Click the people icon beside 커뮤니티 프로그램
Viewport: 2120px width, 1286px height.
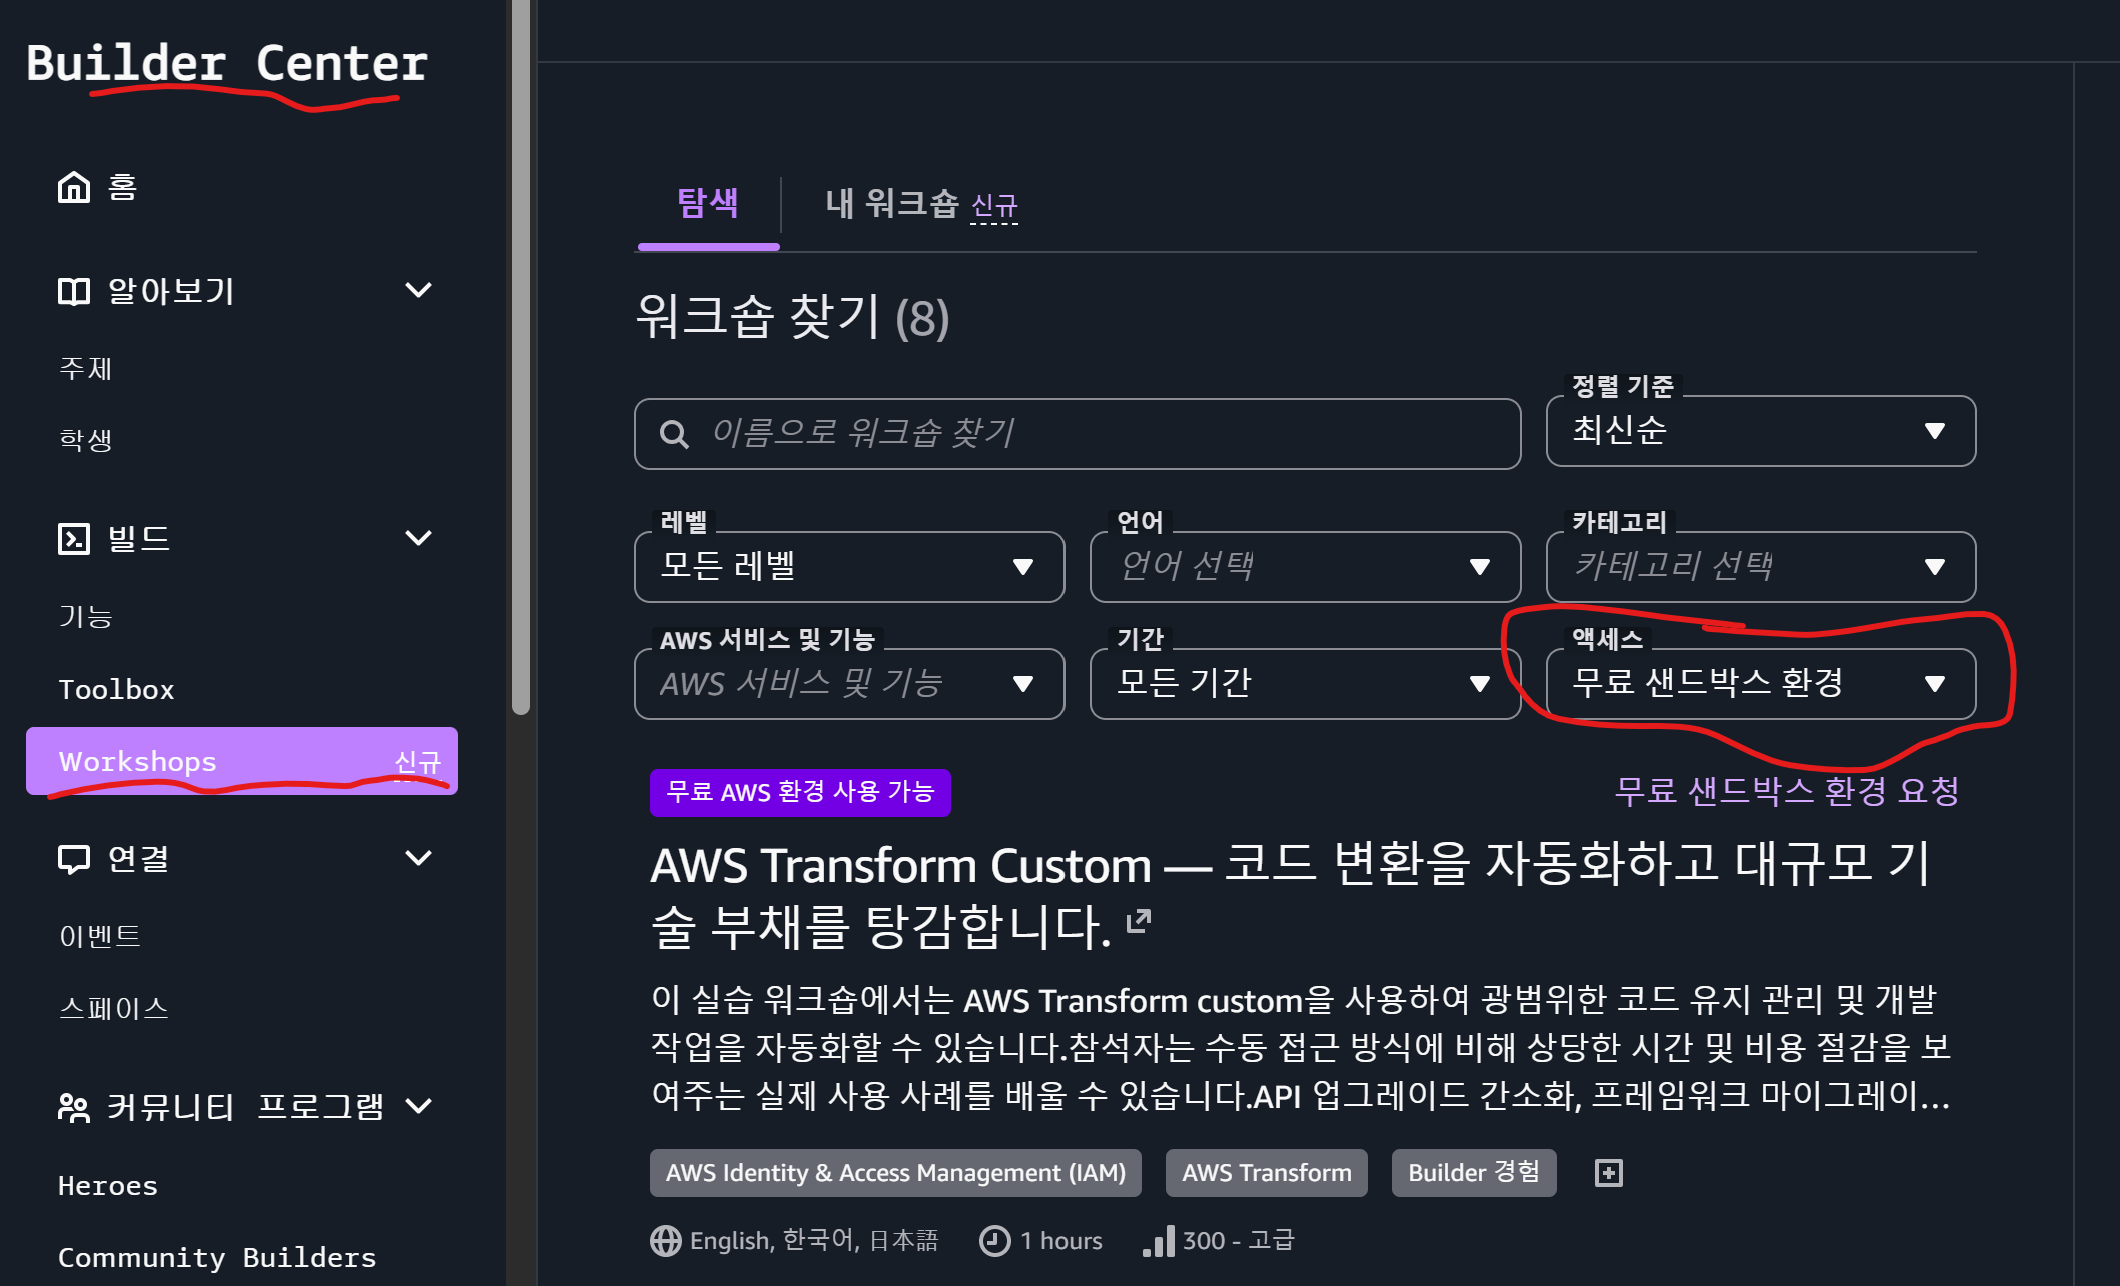click(x=74, y=1107)
